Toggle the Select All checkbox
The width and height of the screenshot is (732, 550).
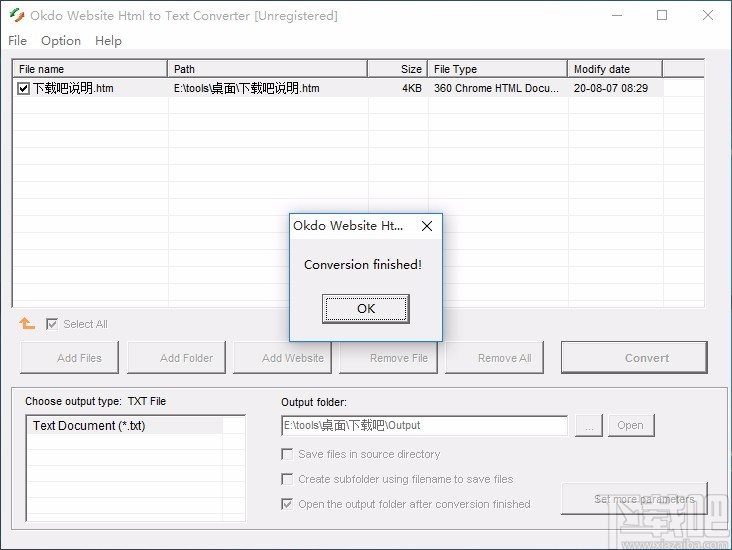click(52, 324)
